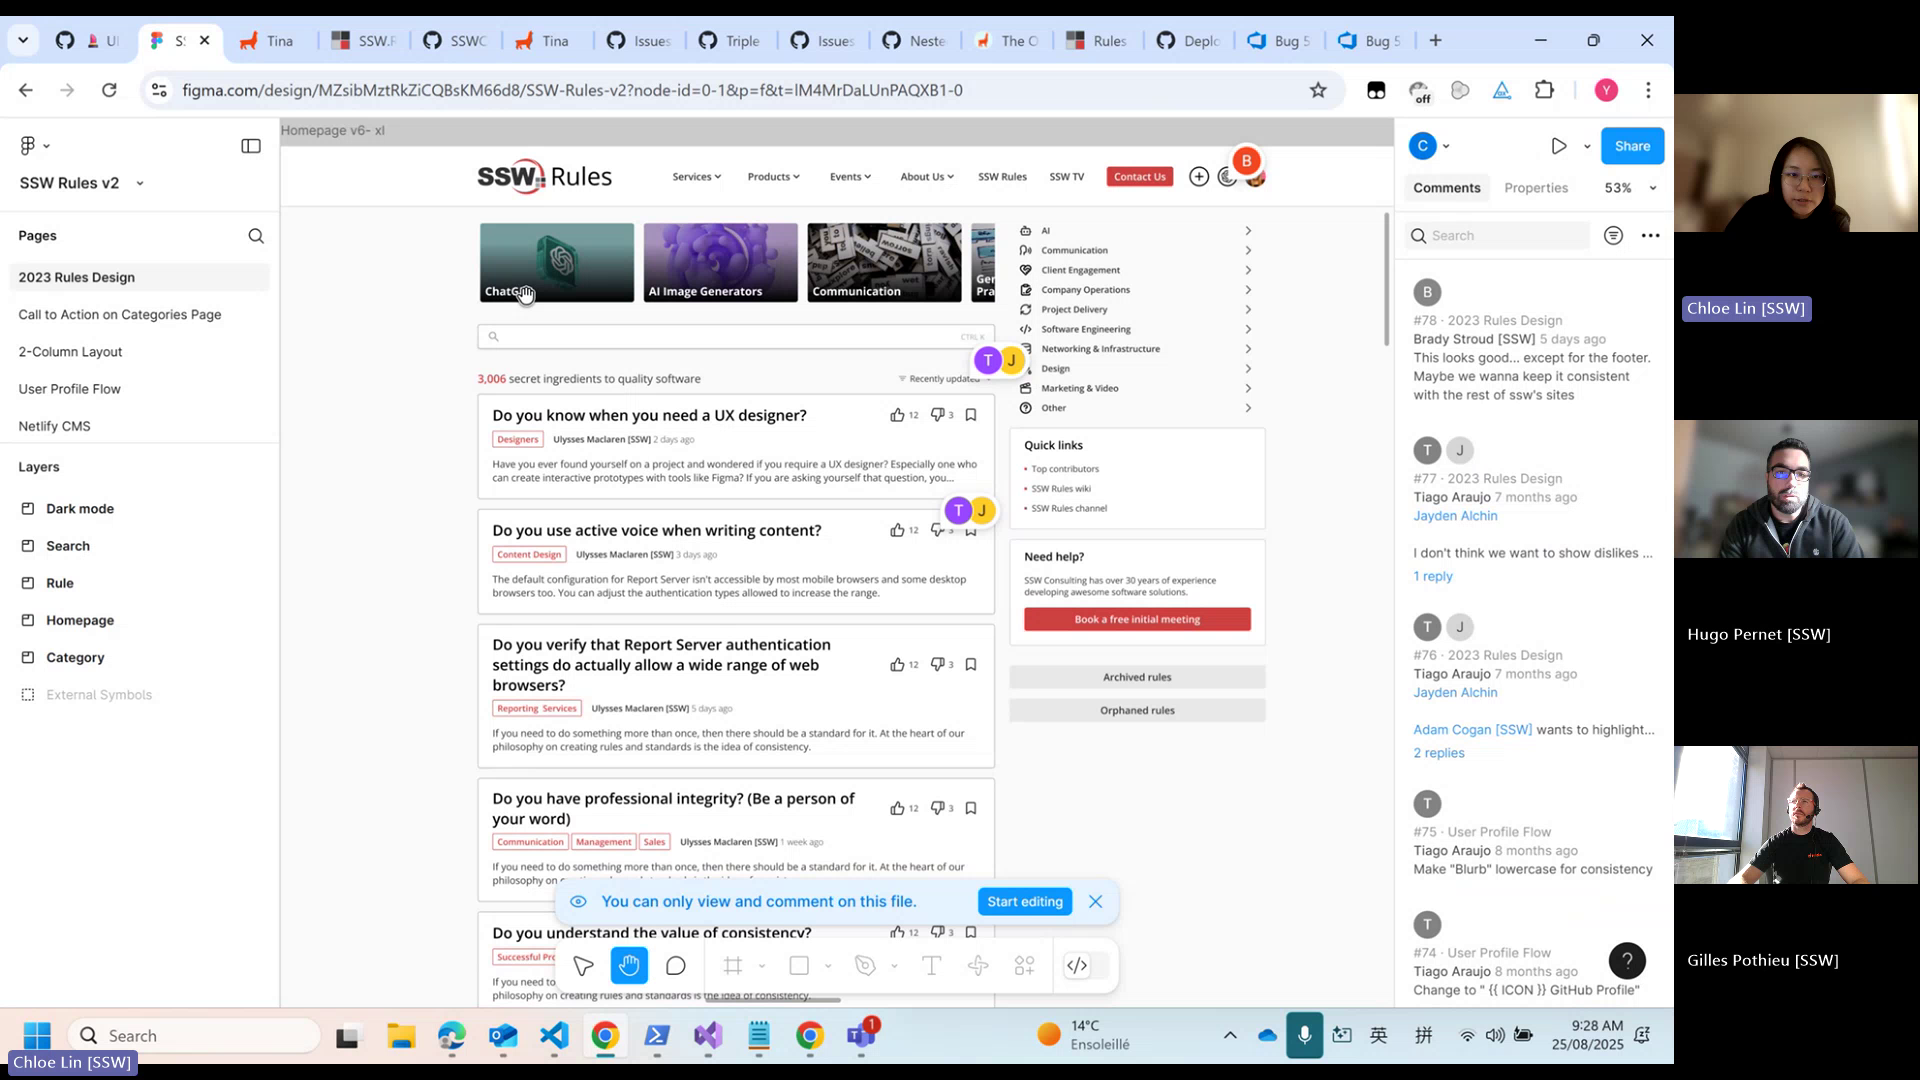The image size is (1920, 1080).
Task: Select the Comment tool
Action: tap(676, 966)
